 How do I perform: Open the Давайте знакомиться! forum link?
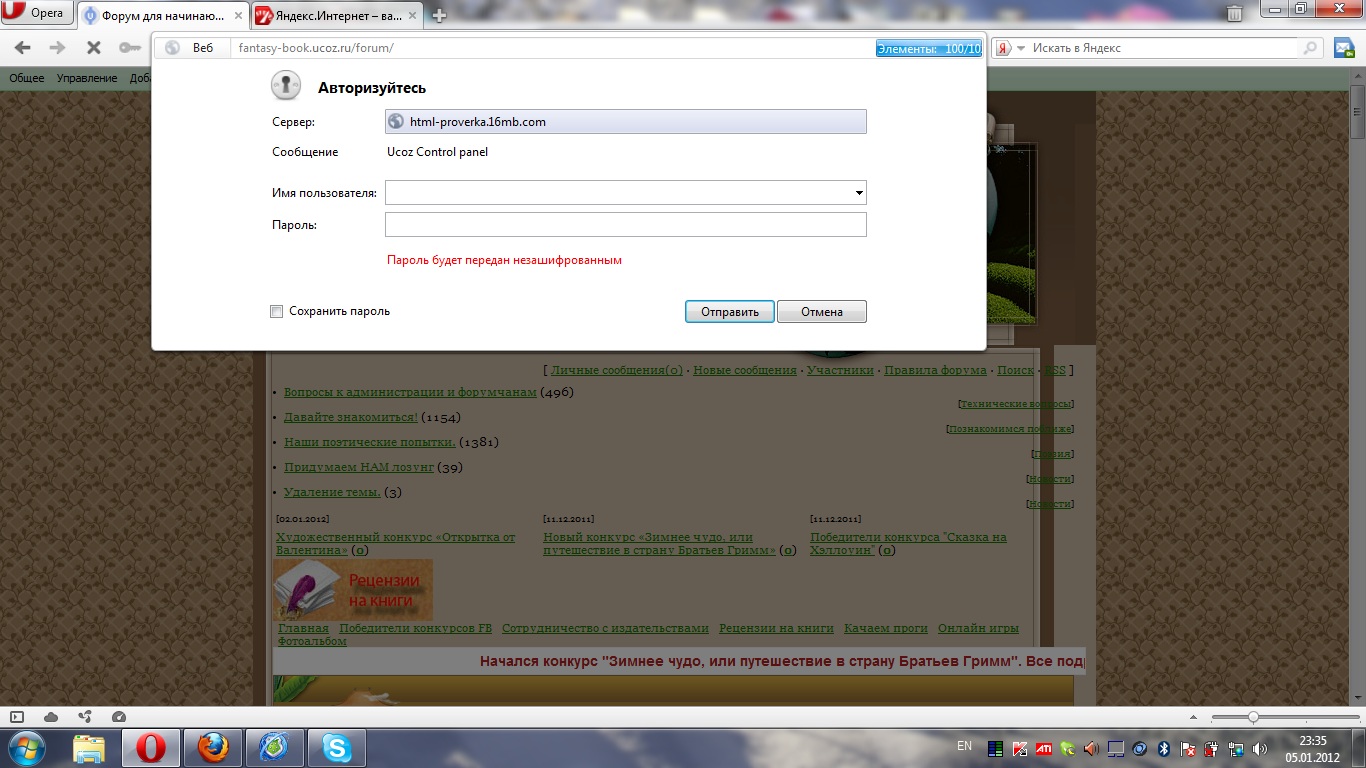click(x=351, y=417)
